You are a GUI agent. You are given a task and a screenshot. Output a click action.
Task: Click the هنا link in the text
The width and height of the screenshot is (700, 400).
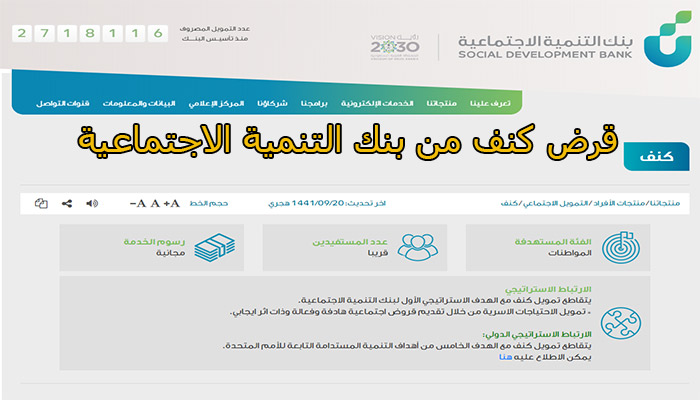click(505, 357)
